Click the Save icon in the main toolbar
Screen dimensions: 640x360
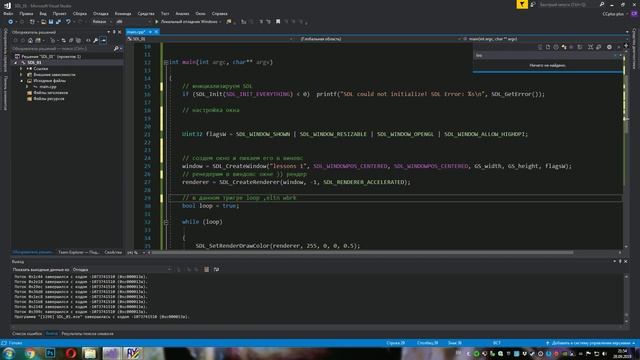coord(51,22)
